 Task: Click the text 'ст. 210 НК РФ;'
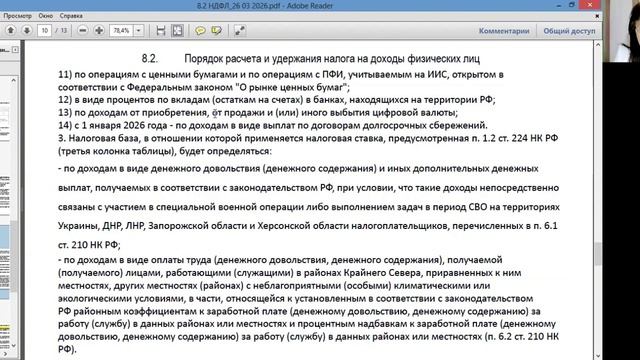pos(89,245)
